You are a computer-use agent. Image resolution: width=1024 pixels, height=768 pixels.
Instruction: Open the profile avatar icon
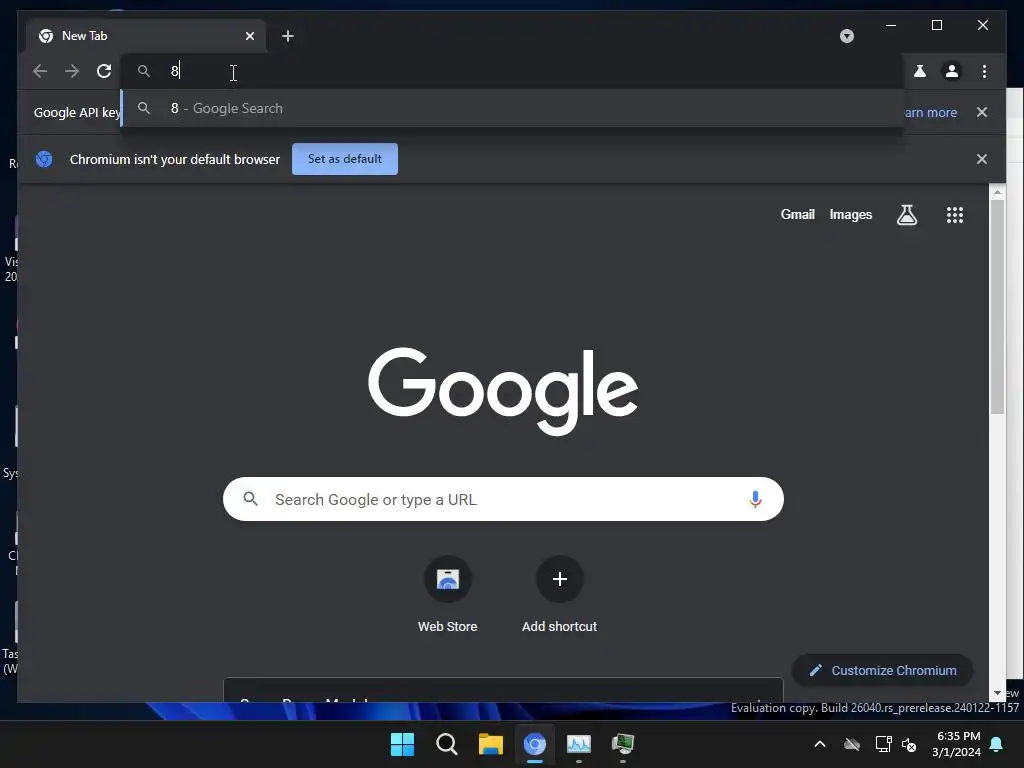(952, 71)
